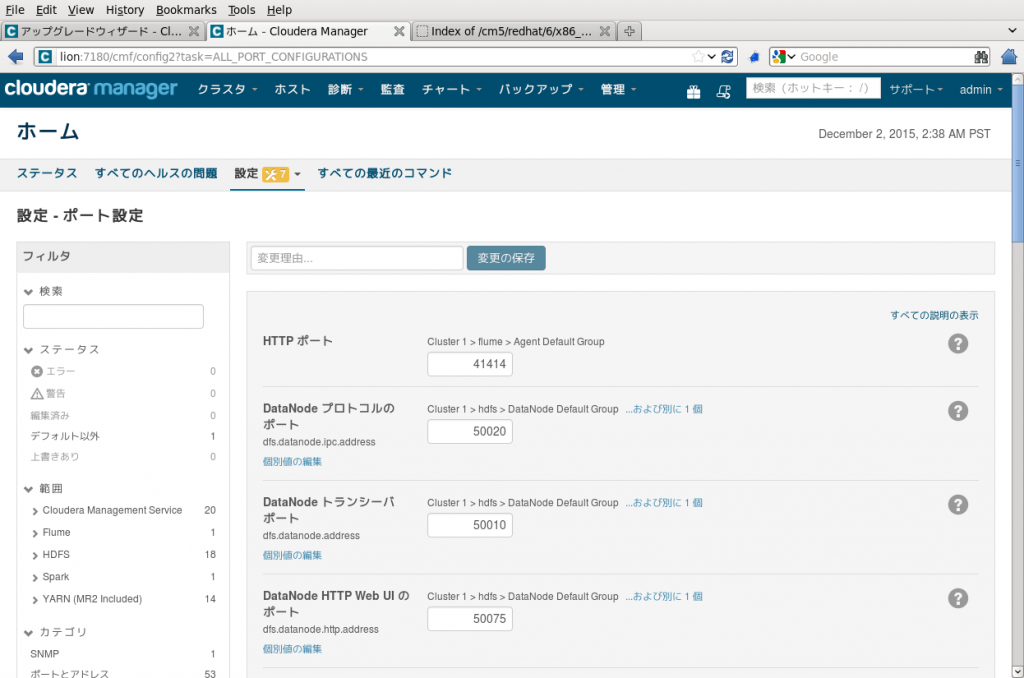1024x678 pixels.
Task: Show help for DataNode プロトコルのポート
Action: coord(958,411)
